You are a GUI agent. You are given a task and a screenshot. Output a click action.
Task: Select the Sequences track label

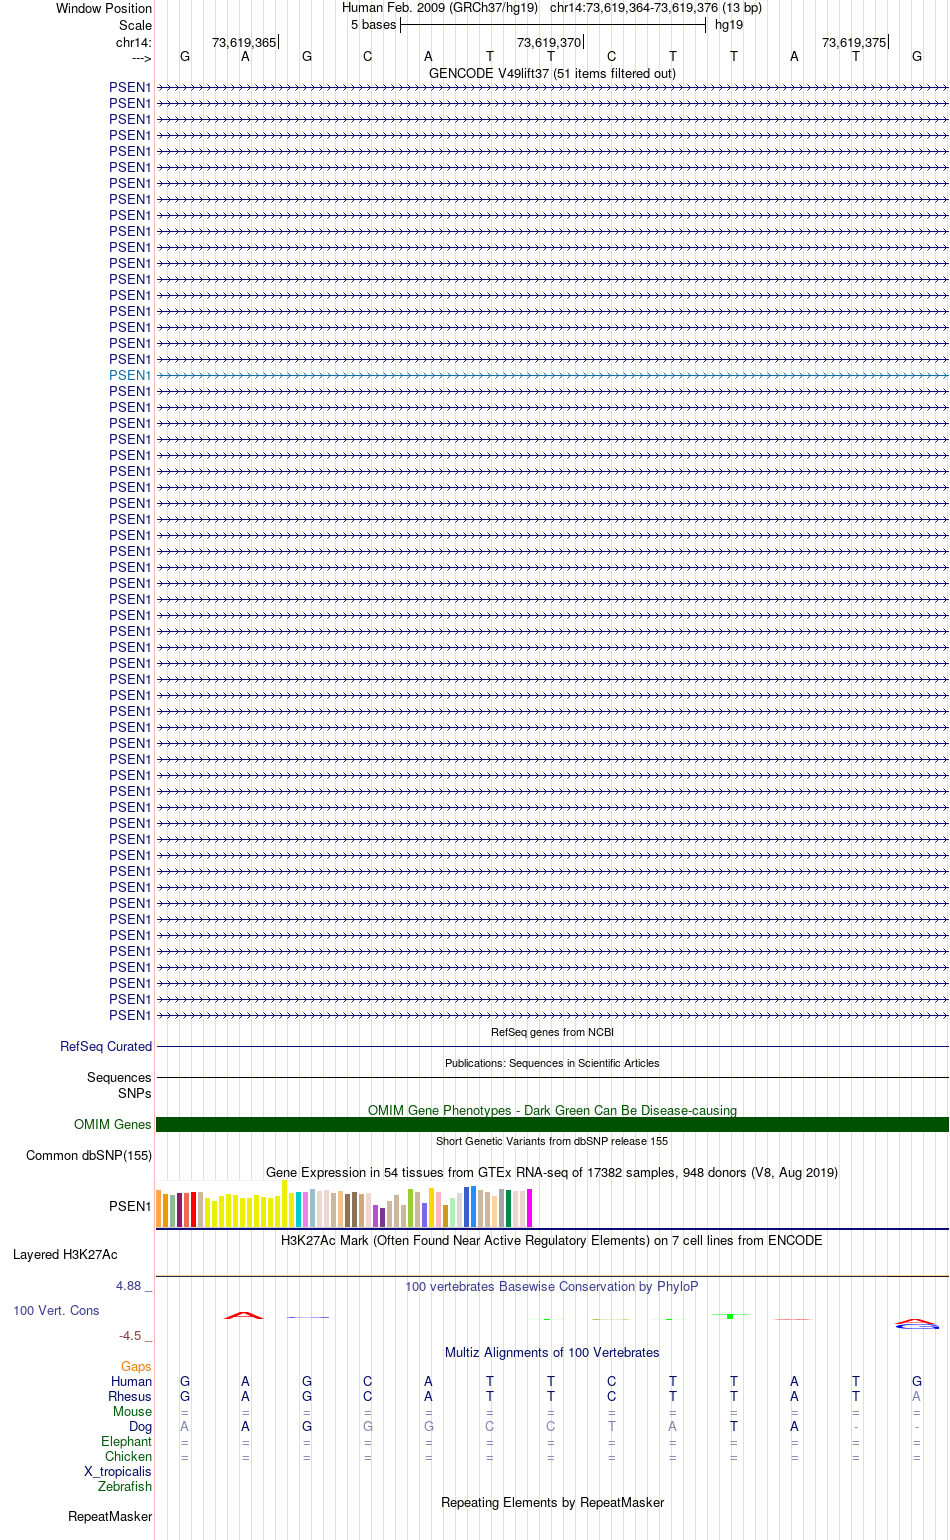pos(119,1078)
